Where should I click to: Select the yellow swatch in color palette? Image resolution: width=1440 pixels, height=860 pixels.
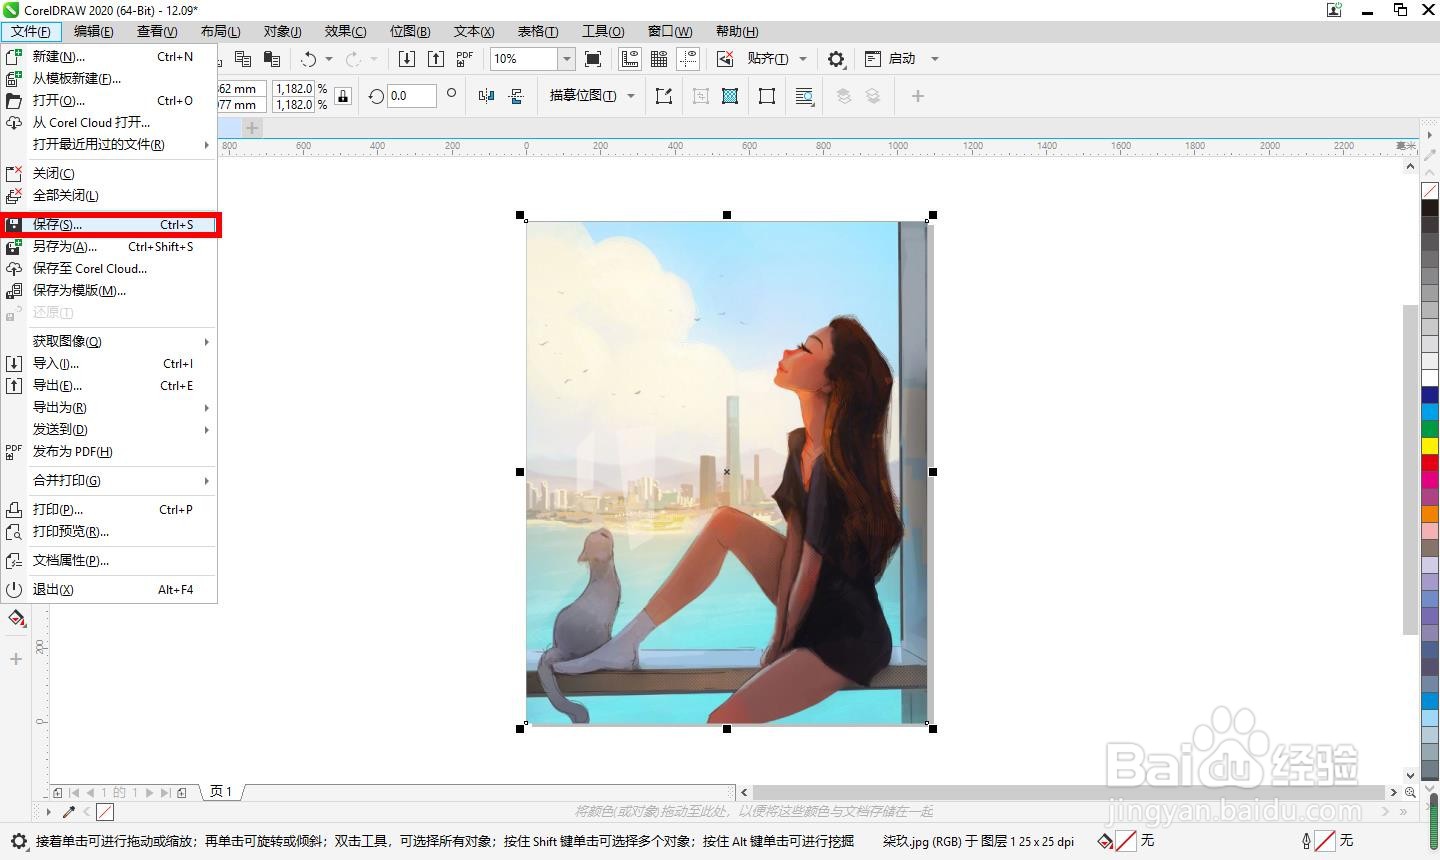pos(1430,445)
